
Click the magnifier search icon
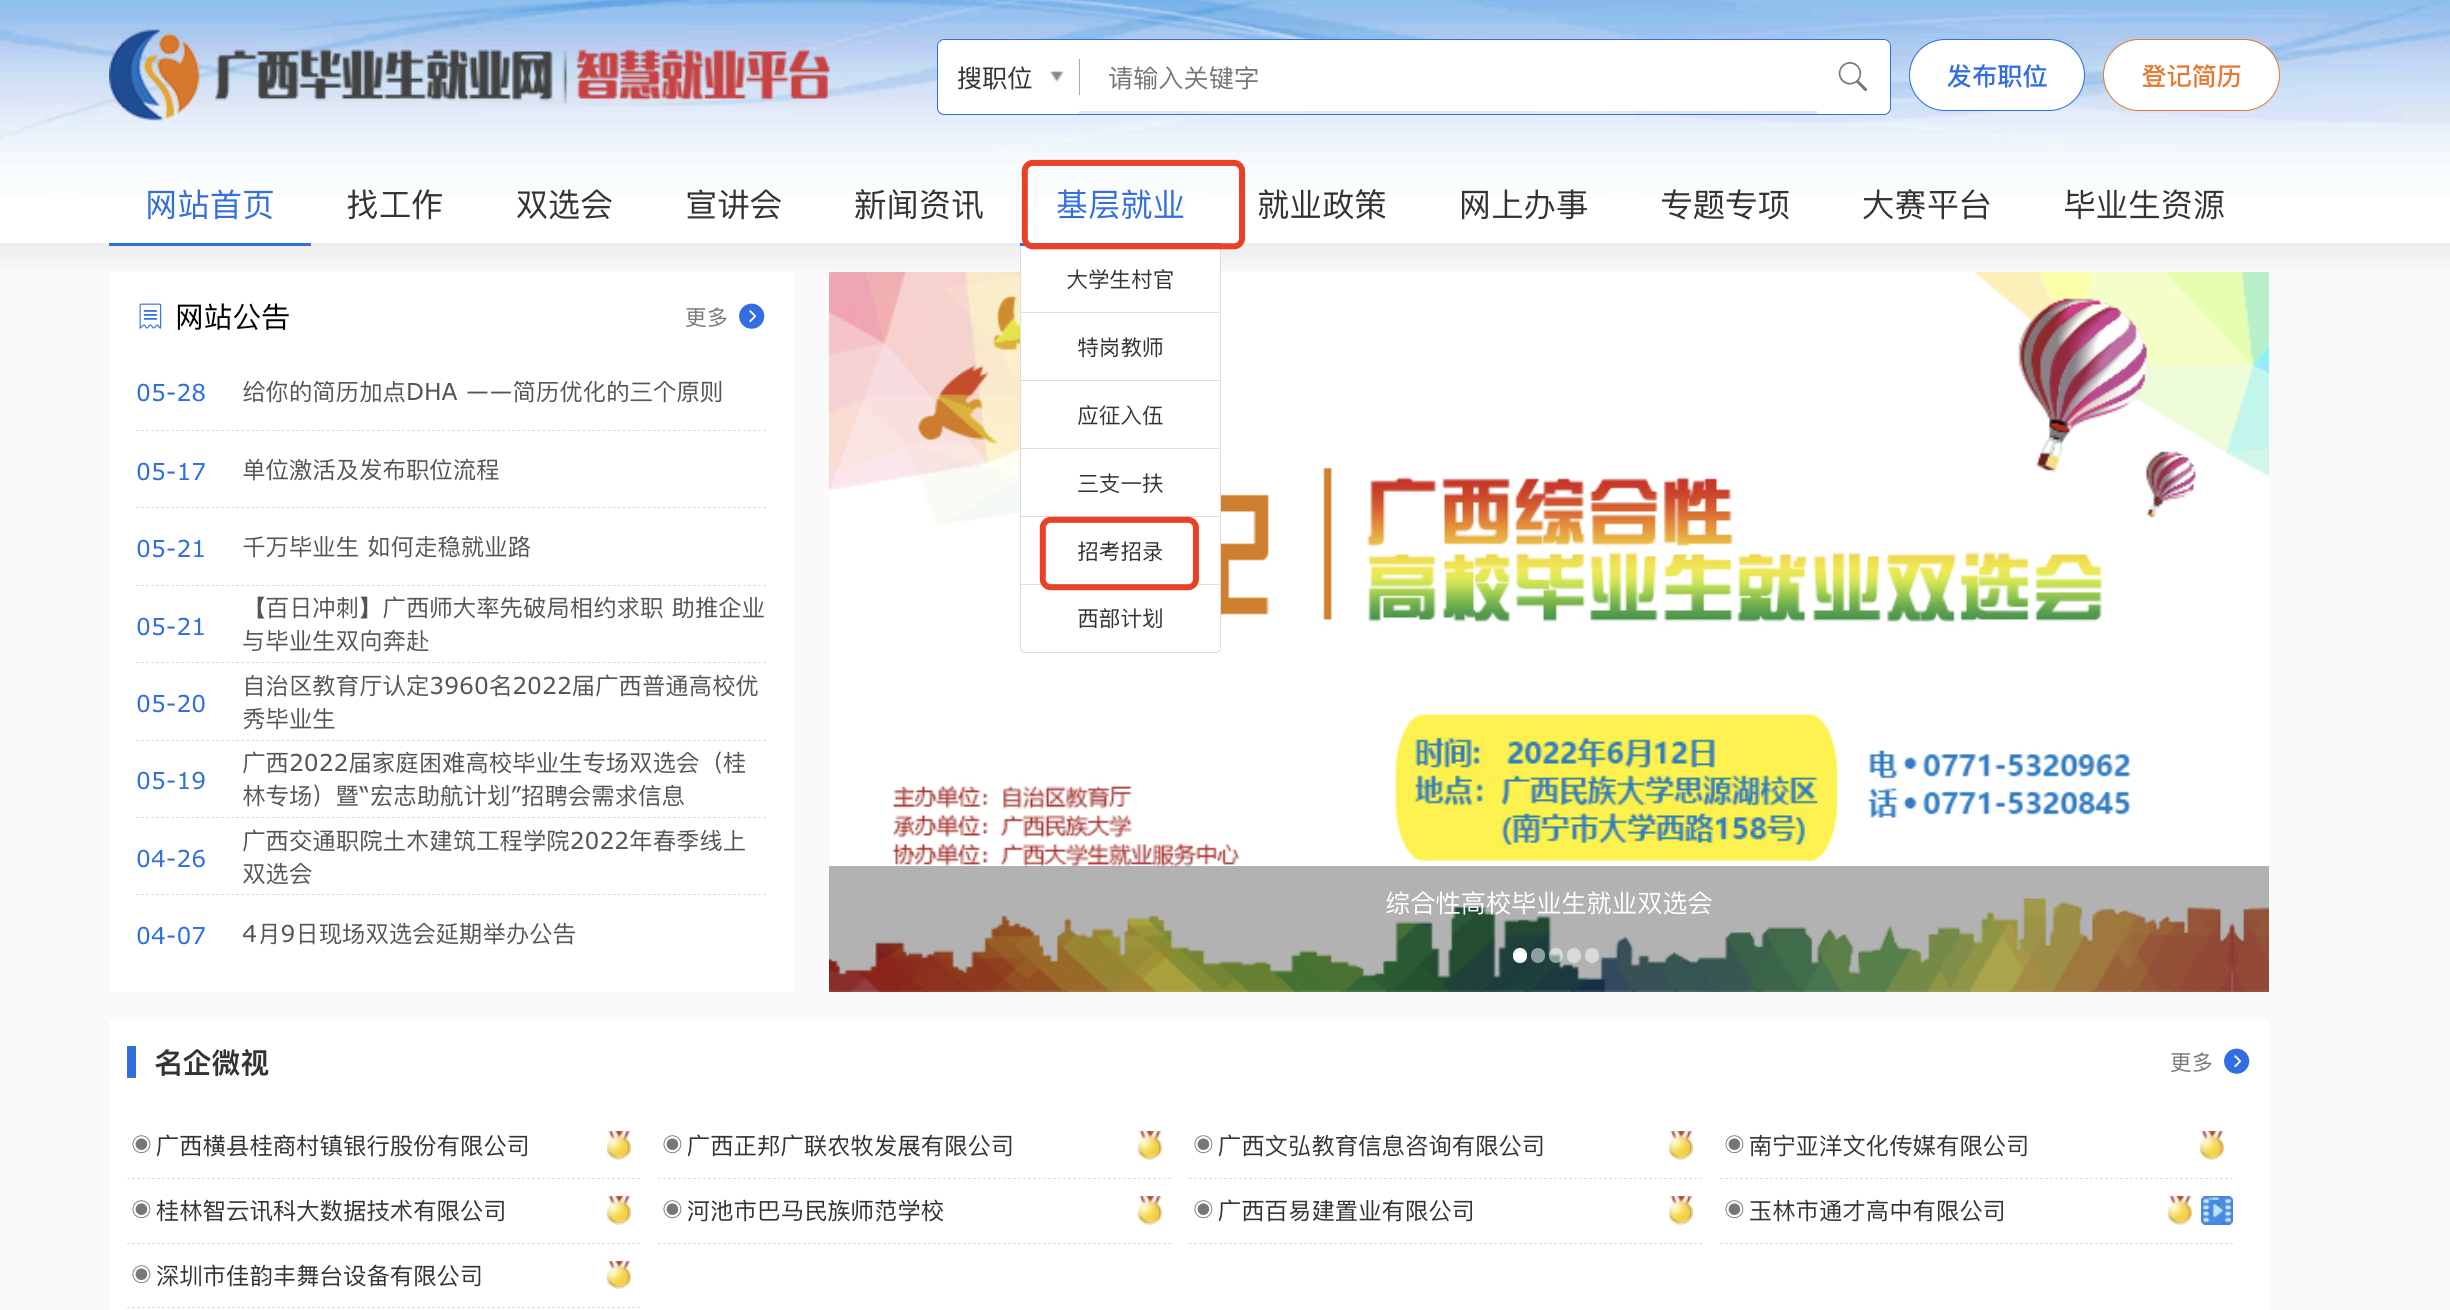(x=1851, y=77)
